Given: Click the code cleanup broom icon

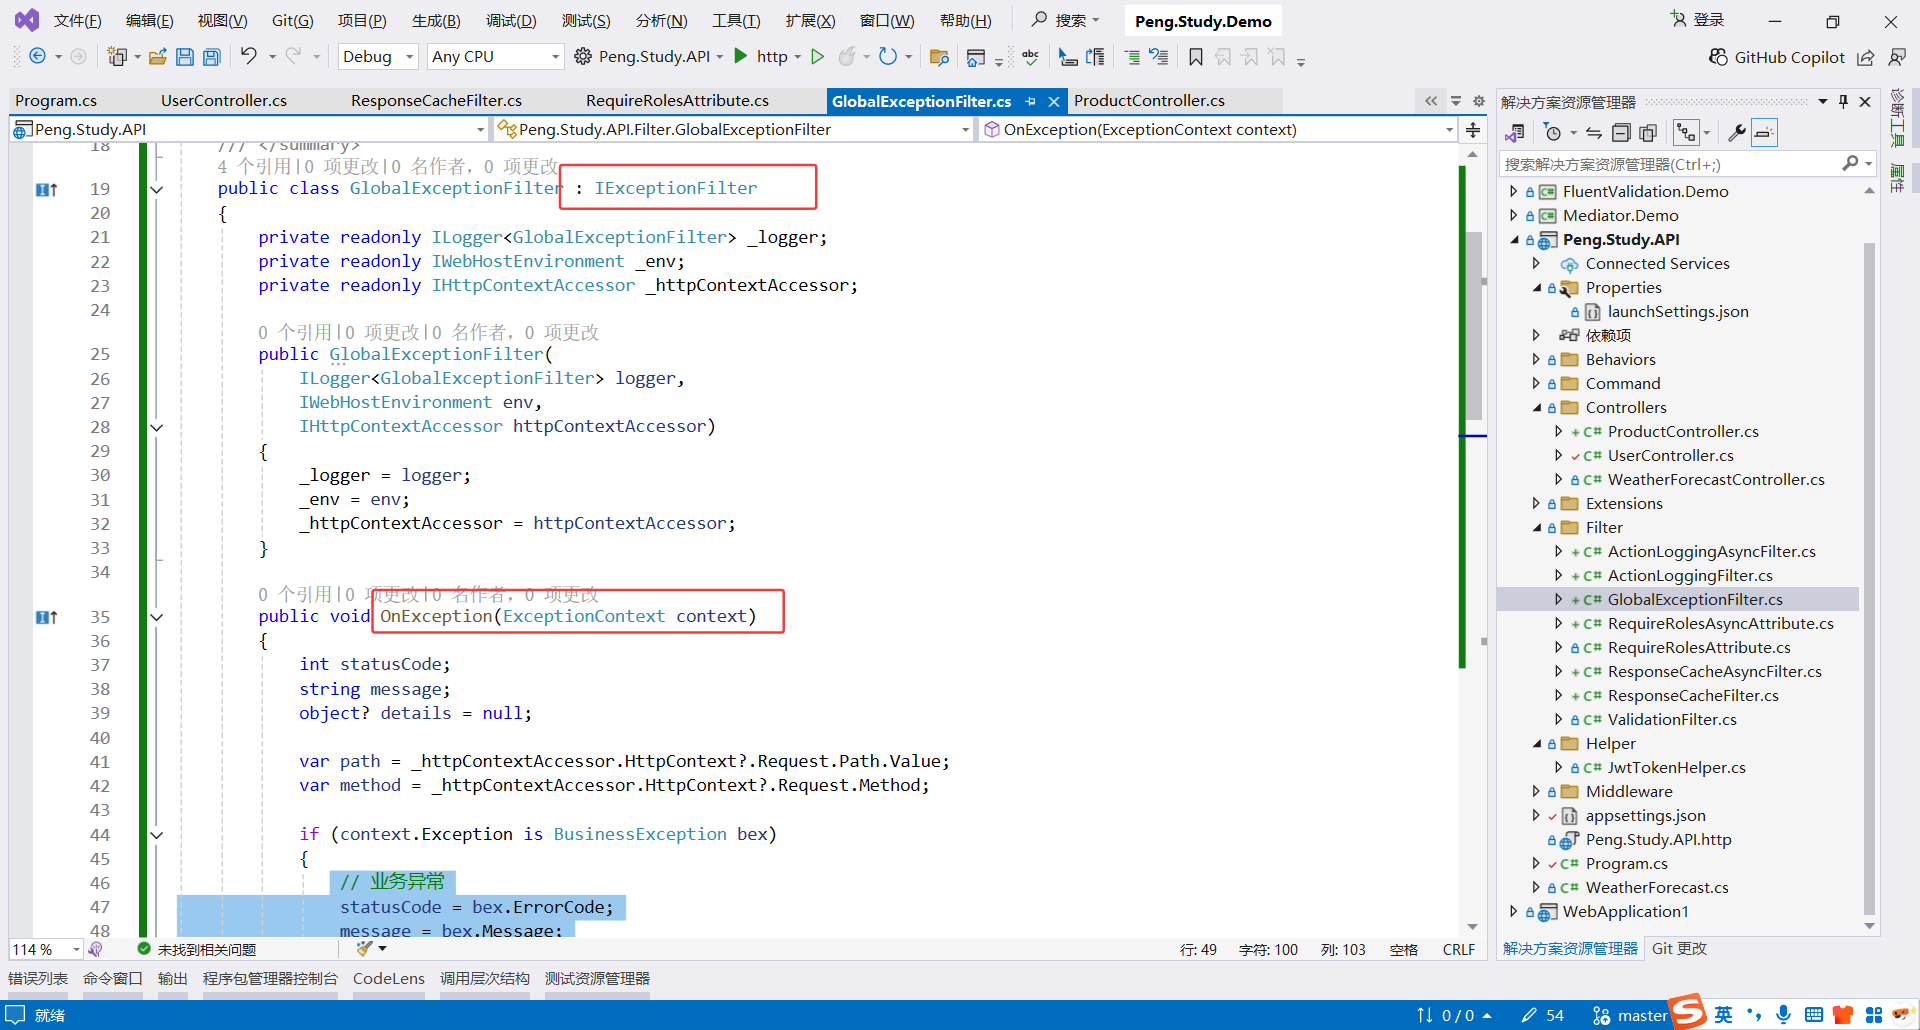Looking at the screenshot, I should (x=365, y=948).
